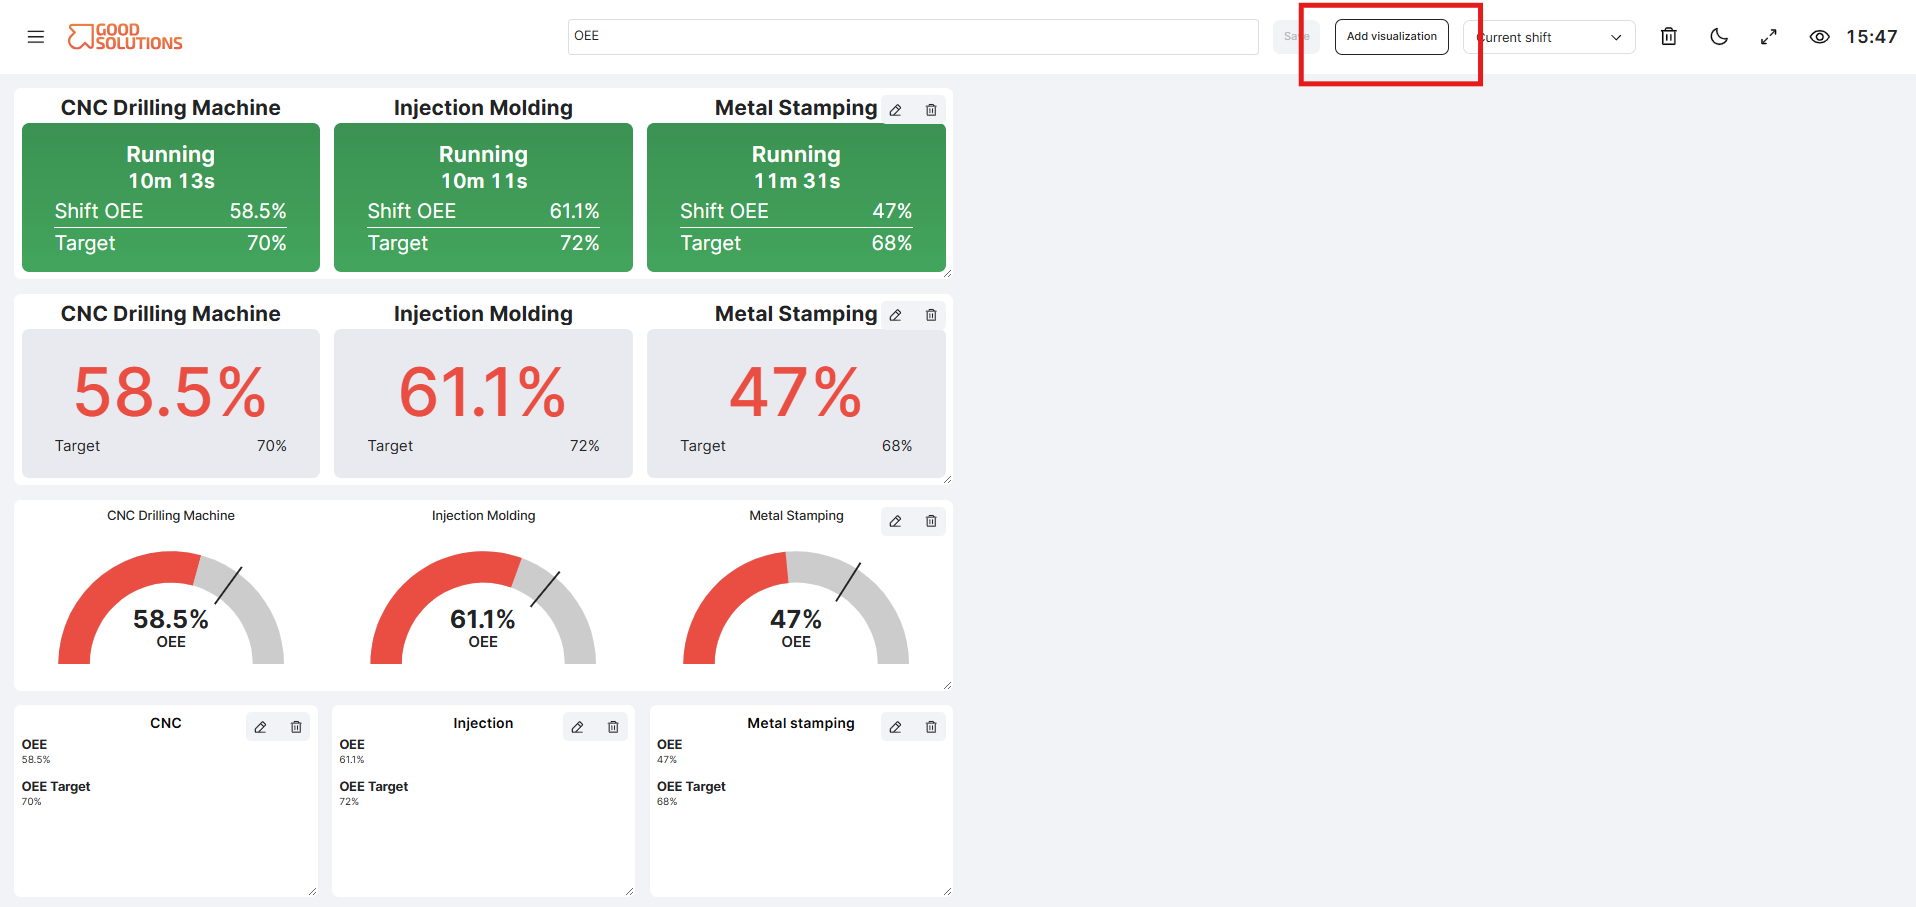Click the Injection Molding gauge at 61.1%
This screenshot has height=907, width=1916.
tap(483, 605)
